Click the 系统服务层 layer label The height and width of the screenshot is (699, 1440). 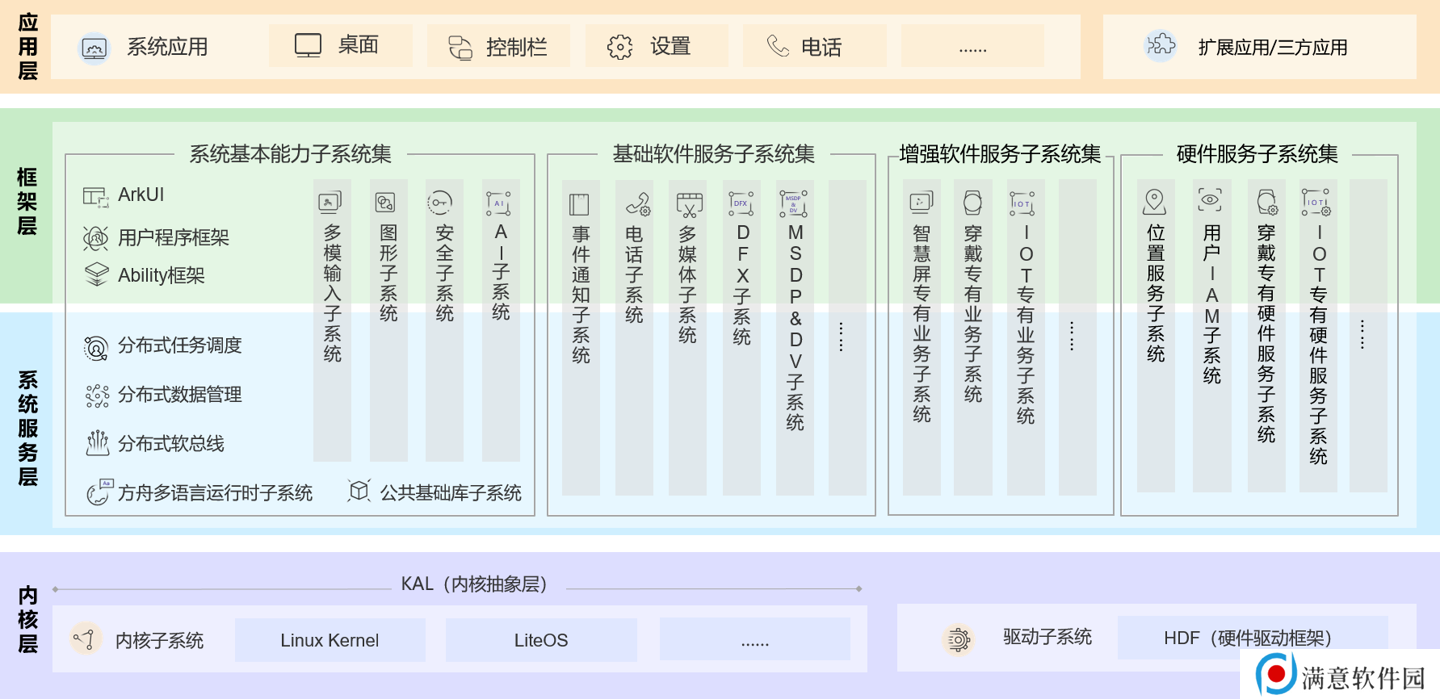[x=27, y=429]
